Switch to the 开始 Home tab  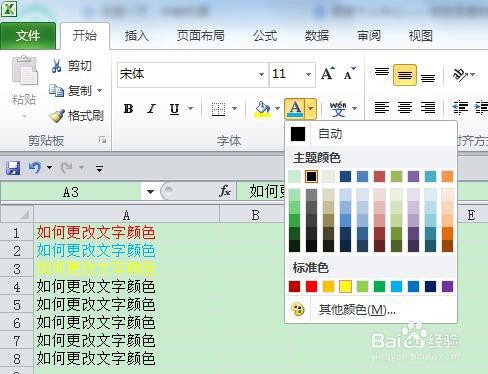click(85, 36)
